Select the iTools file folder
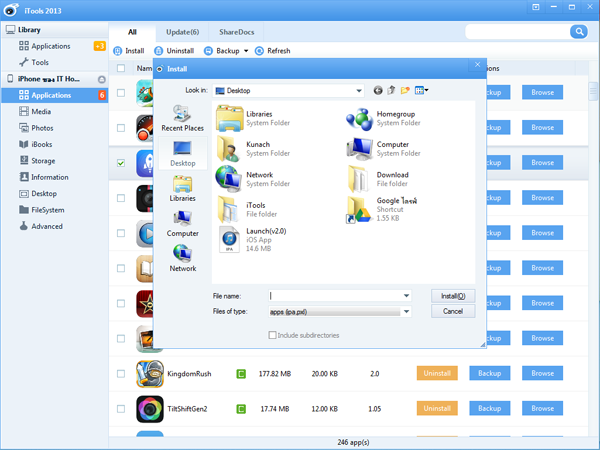This screenshot has width=600, height=450. (x=247, y=209)
